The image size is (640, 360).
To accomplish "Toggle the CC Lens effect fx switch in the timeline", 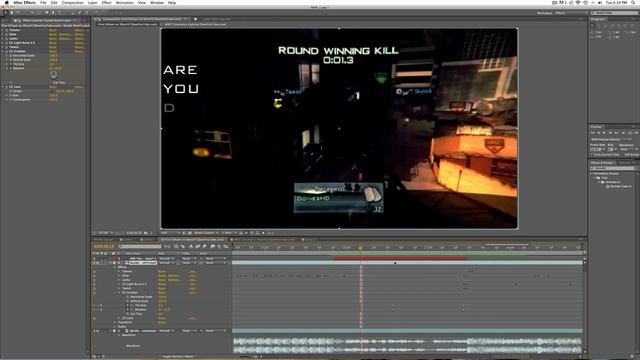I will pyautogui.click(x=94, y=318).
